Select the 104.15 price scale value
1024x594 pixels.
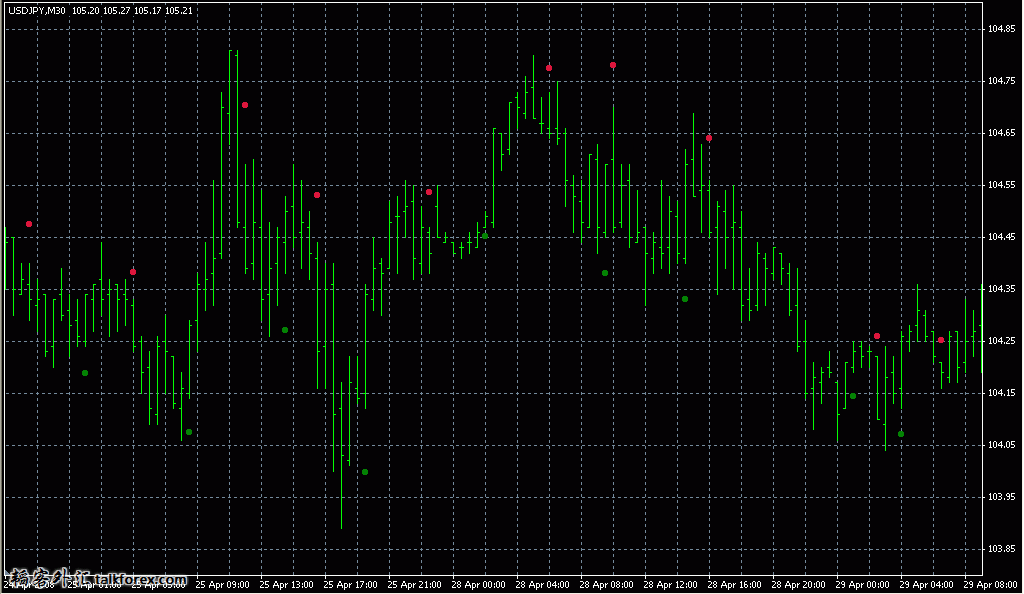point(1003,393)
